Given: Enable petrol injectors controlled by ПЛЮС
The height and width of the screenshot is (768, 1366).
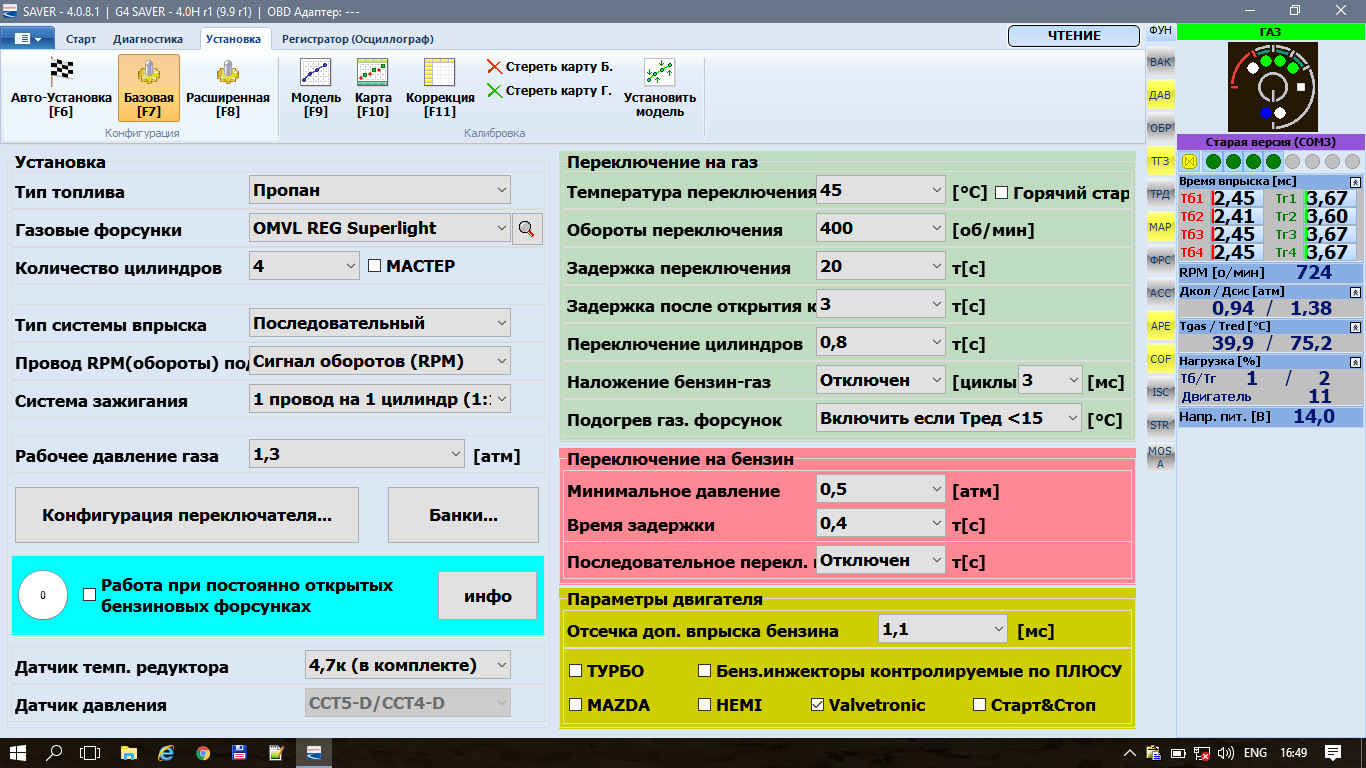Looking at the screenshot, I should (x=705, y=671).
